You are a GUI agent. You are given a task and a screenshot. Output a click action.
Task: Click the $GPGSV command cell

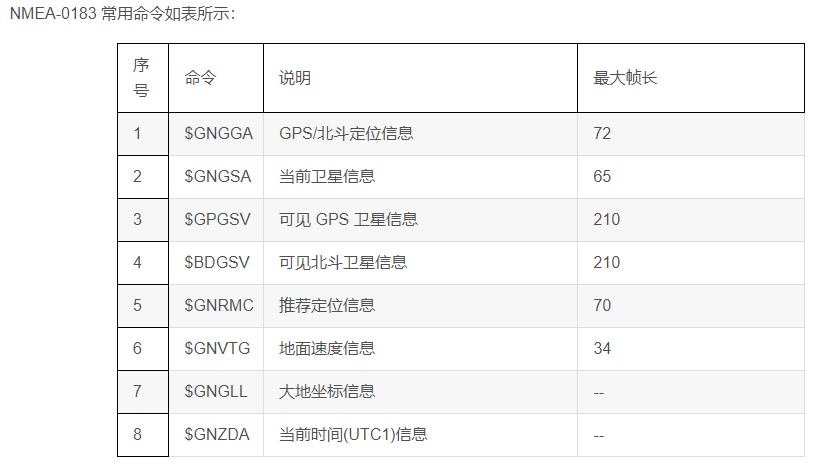218,219
